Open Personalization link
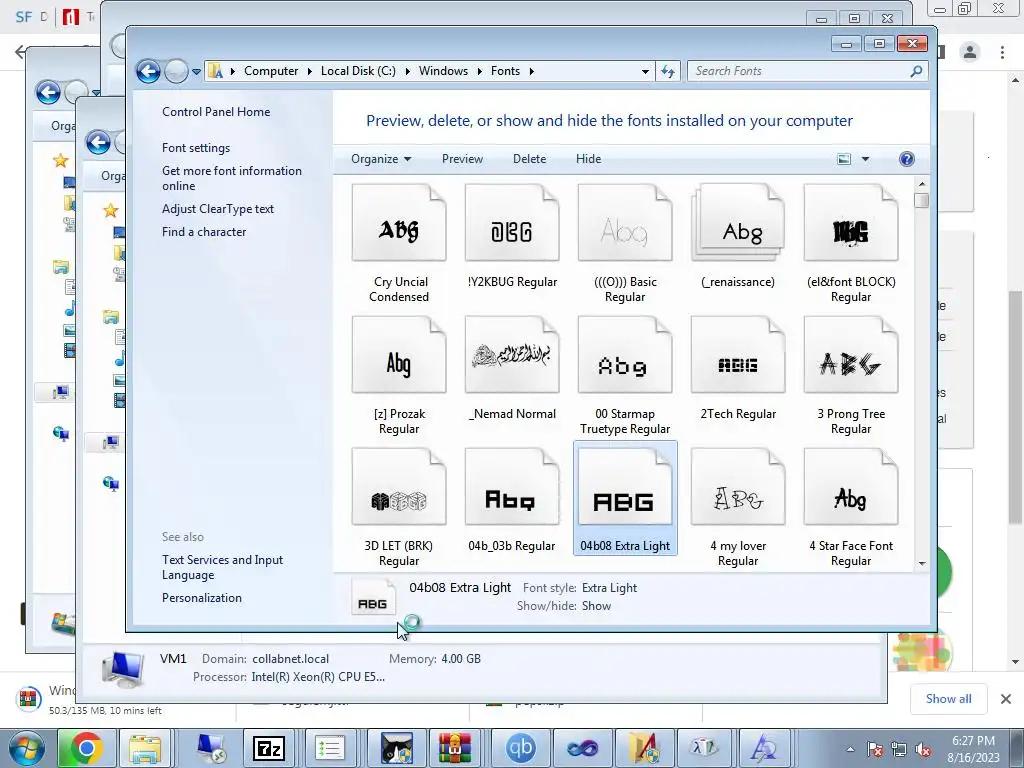This screenshot has width=1024, height=768. coord(202,598)
